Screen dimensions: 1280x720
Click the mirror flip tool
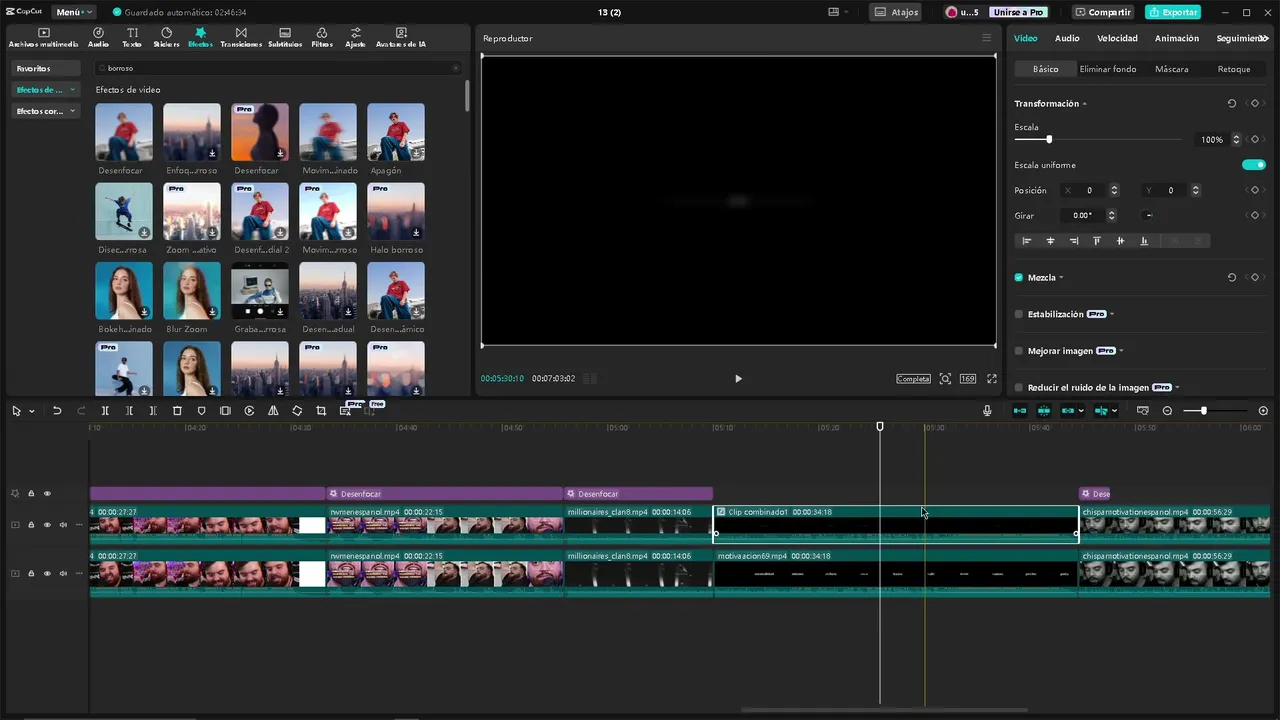[273, 411]
